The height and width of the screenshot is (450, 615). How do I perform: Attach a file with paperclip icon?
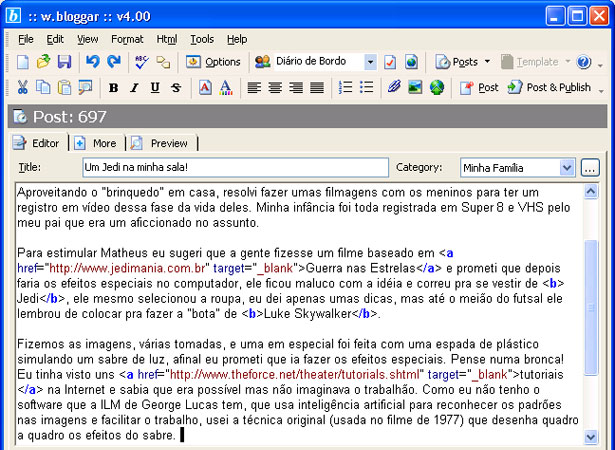(x=395, y=87)
